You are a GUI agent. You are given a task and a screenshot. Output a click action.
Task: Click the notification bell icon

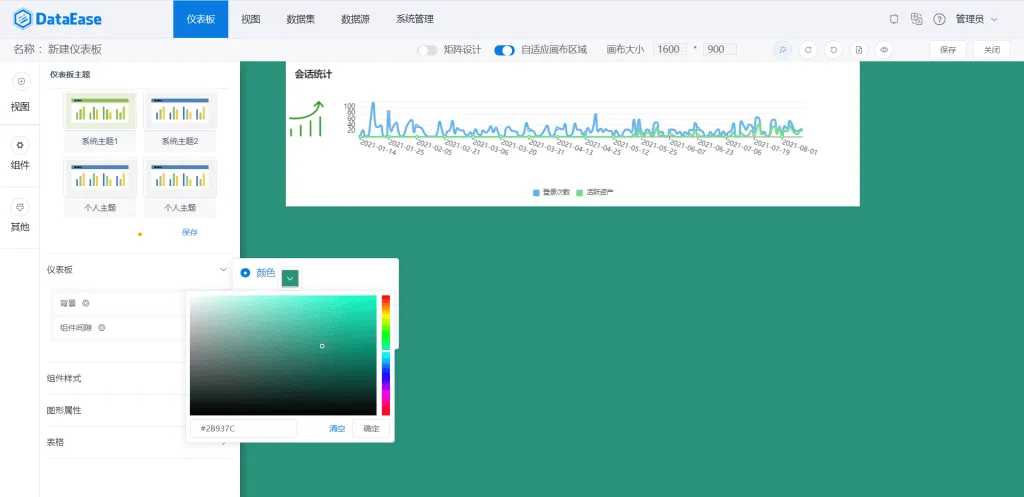pyautogui.click(x=894, y=19)
